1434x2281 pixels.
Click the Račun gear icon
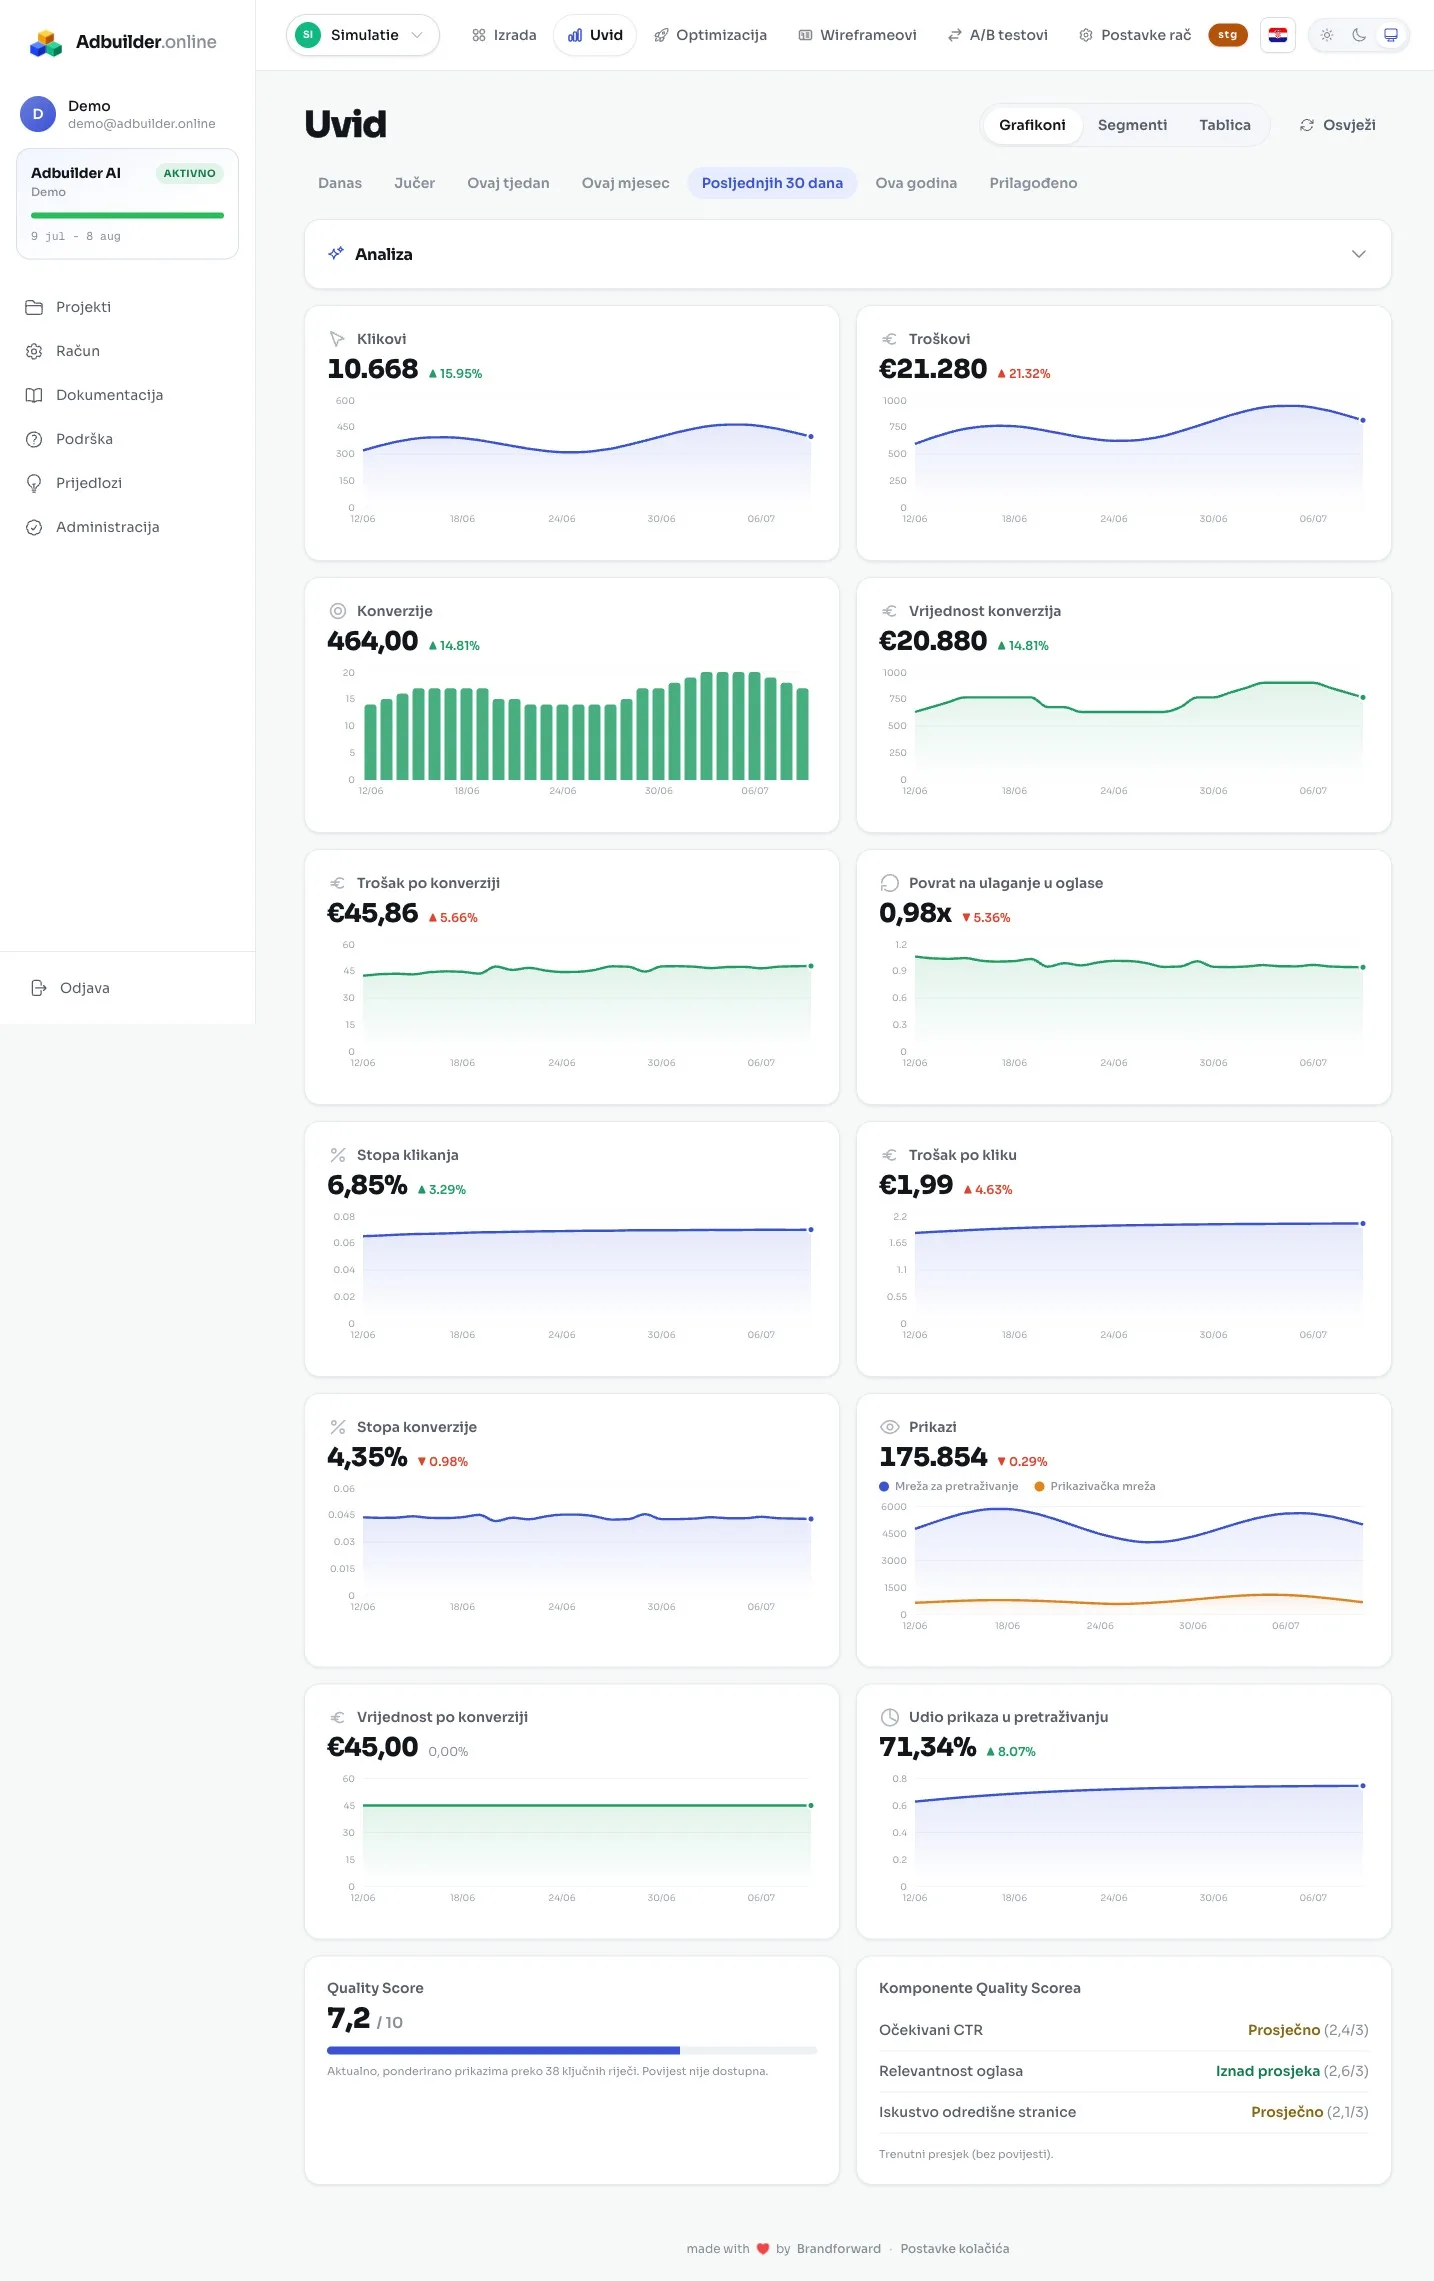point(34,351)
